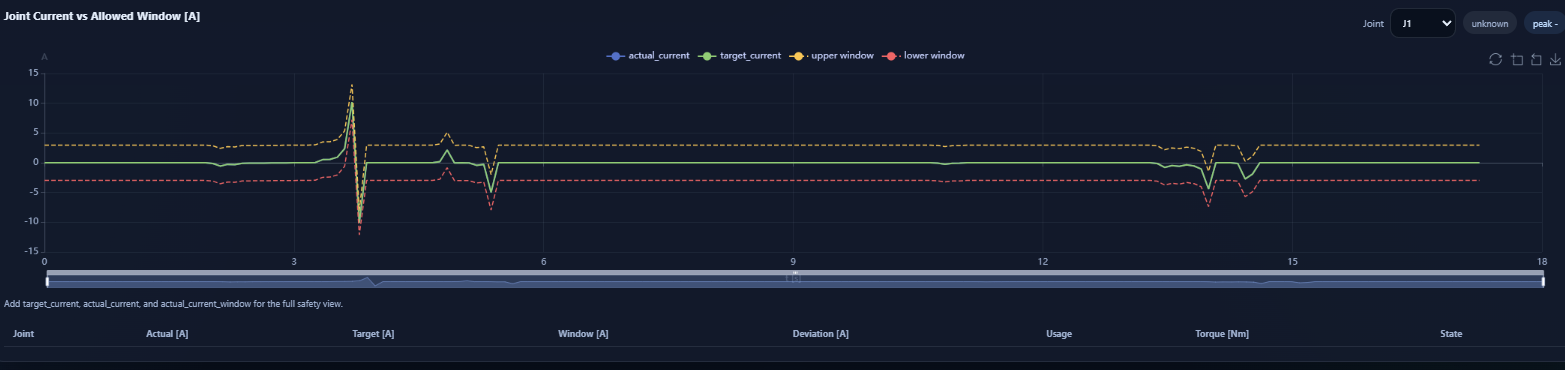1565x370 pixels.
Task: Toggle target_current series in legend
Action: pyautogui.click(x=740, y=56)
